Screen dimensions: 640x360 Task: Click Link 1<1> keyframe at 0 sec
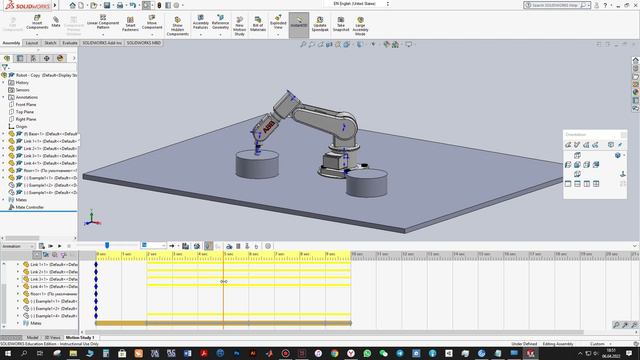pyautogui.click(x=96, y=264)
